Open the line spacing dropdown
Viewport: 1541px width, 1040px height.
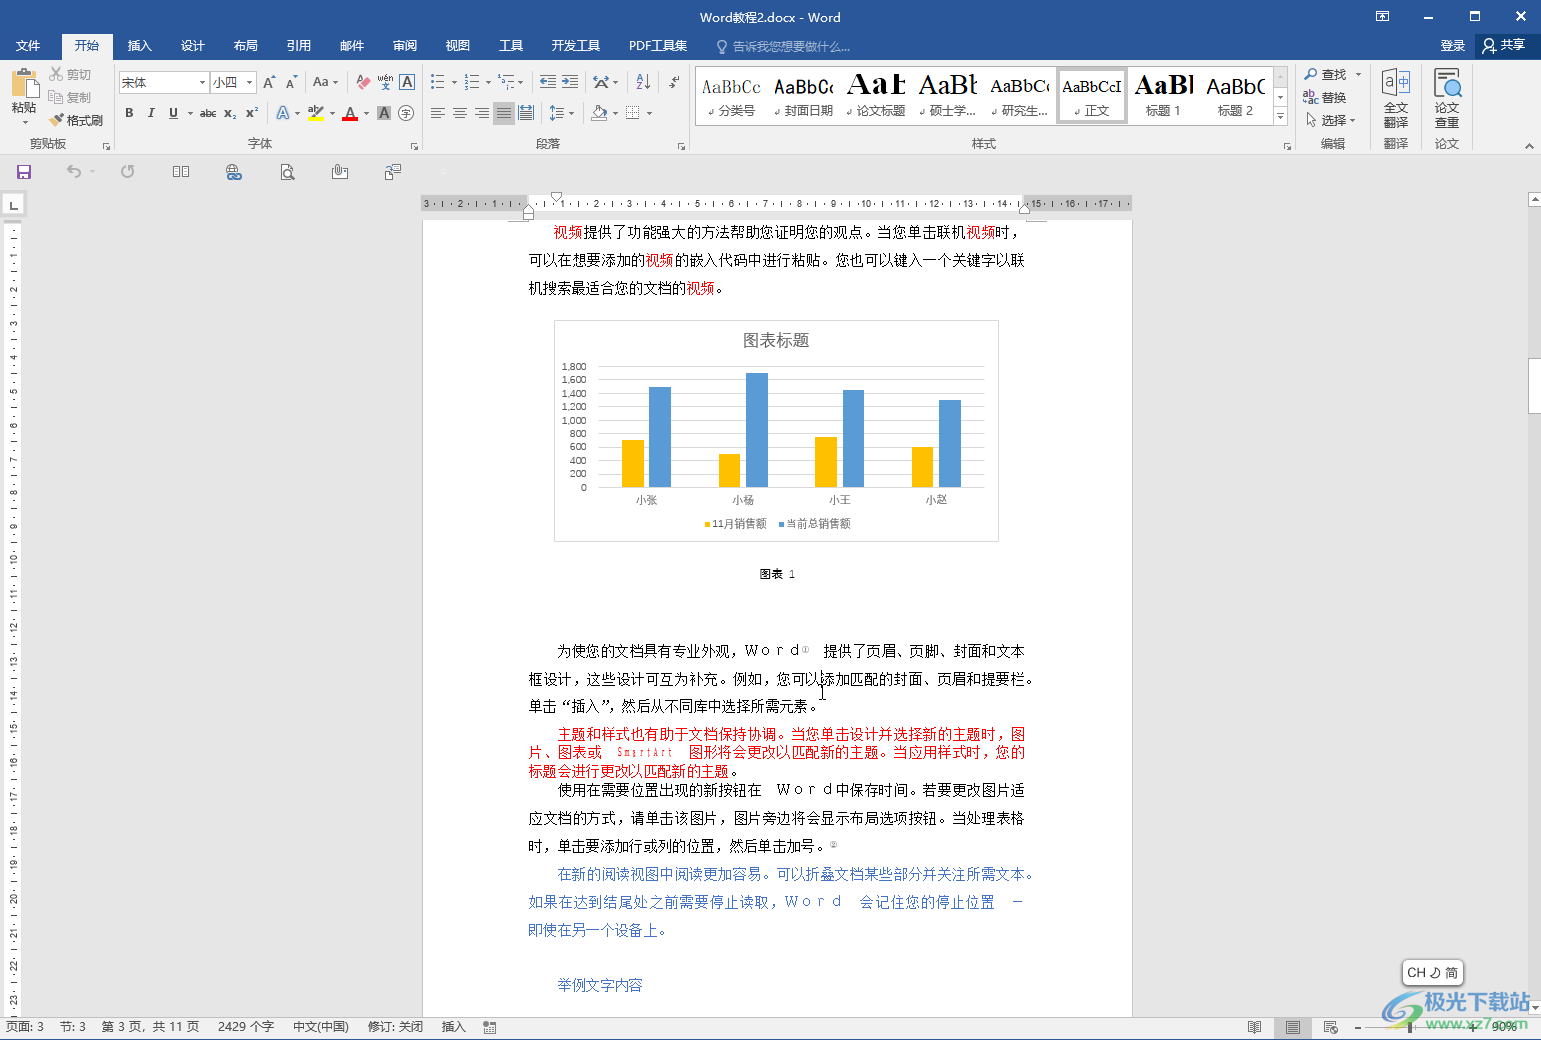click(x=562, y=113)
